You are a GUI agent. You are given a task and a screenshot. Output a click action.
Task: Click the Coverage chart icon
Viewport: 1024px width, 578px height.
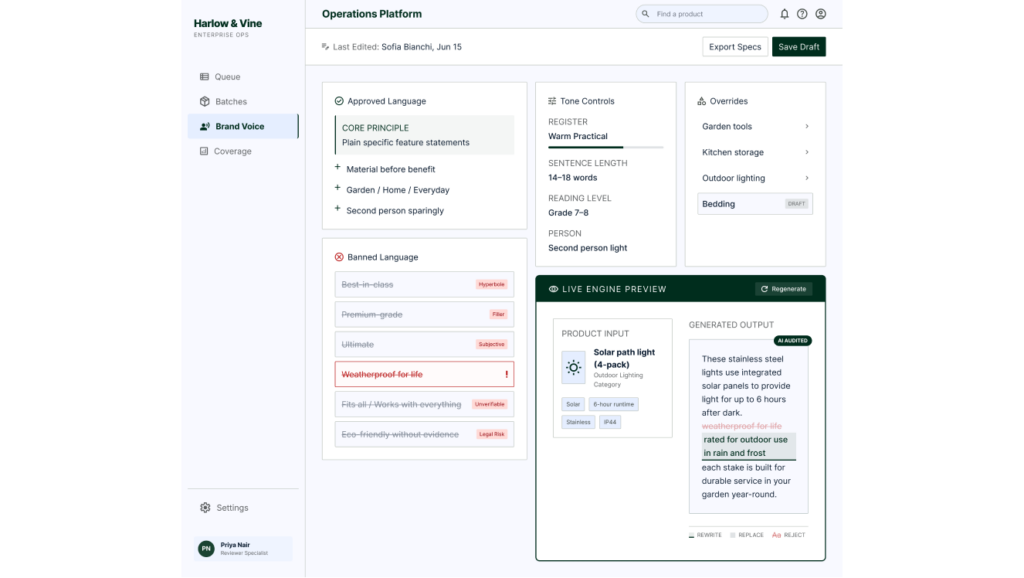[204, 151]
